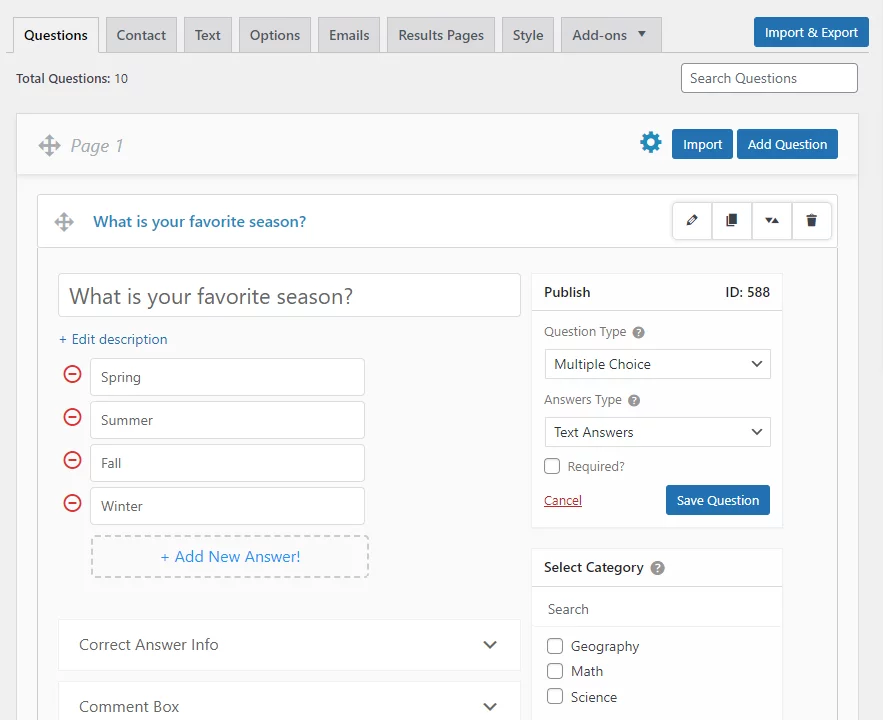Click the trash delete question icon
This screenshot has width=883, height=720.
(811, 221)
